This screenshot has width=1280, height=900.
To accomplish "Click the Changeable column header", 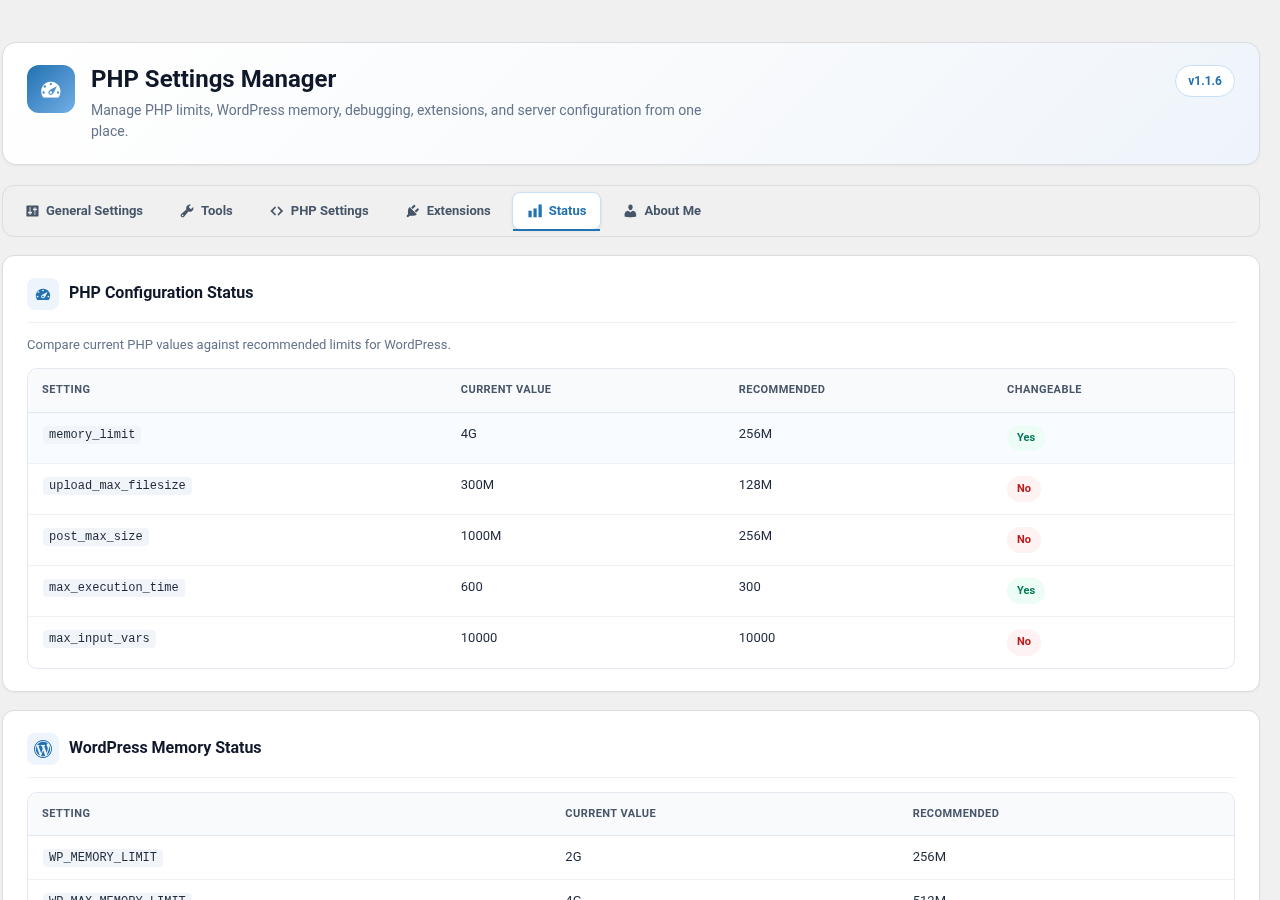I will click(1044, 390).
